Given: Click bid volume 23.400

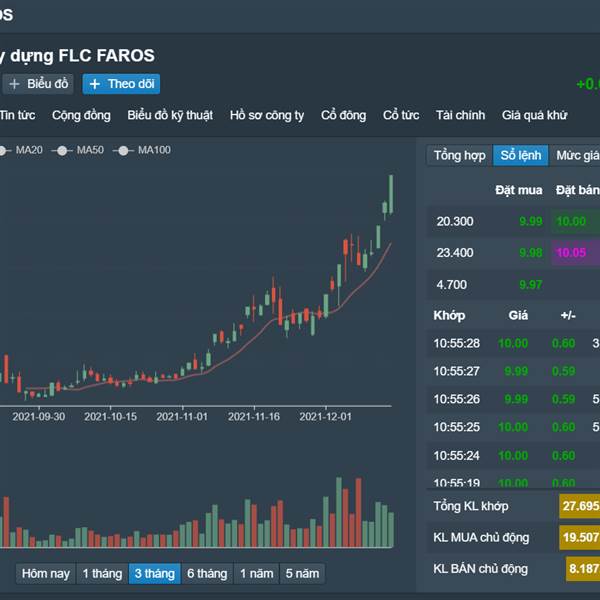Looking at the screenshot, I should 455,253.
